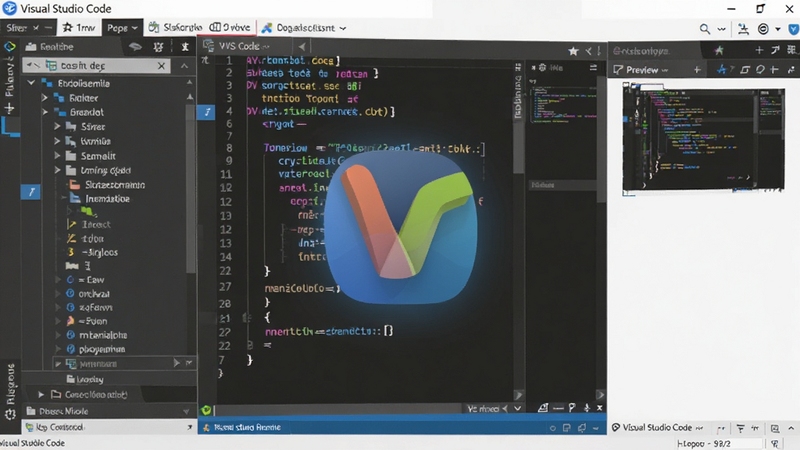Click the editor minimap code overview
The height and width of the screenshot is (450, 800).
(563, 105)
